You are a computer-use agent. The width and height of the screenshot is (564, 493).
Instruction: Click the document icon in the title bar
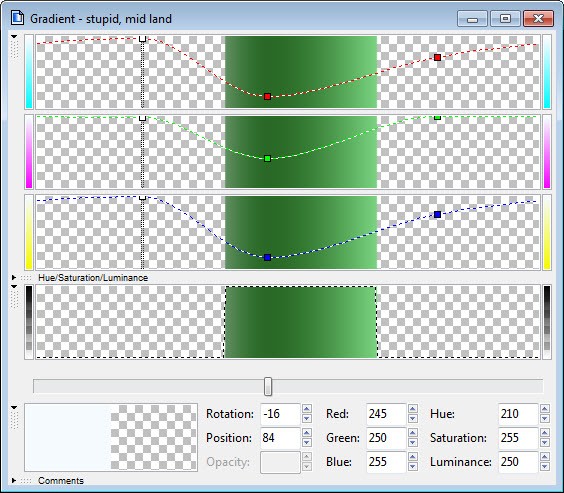pos(17,18)
